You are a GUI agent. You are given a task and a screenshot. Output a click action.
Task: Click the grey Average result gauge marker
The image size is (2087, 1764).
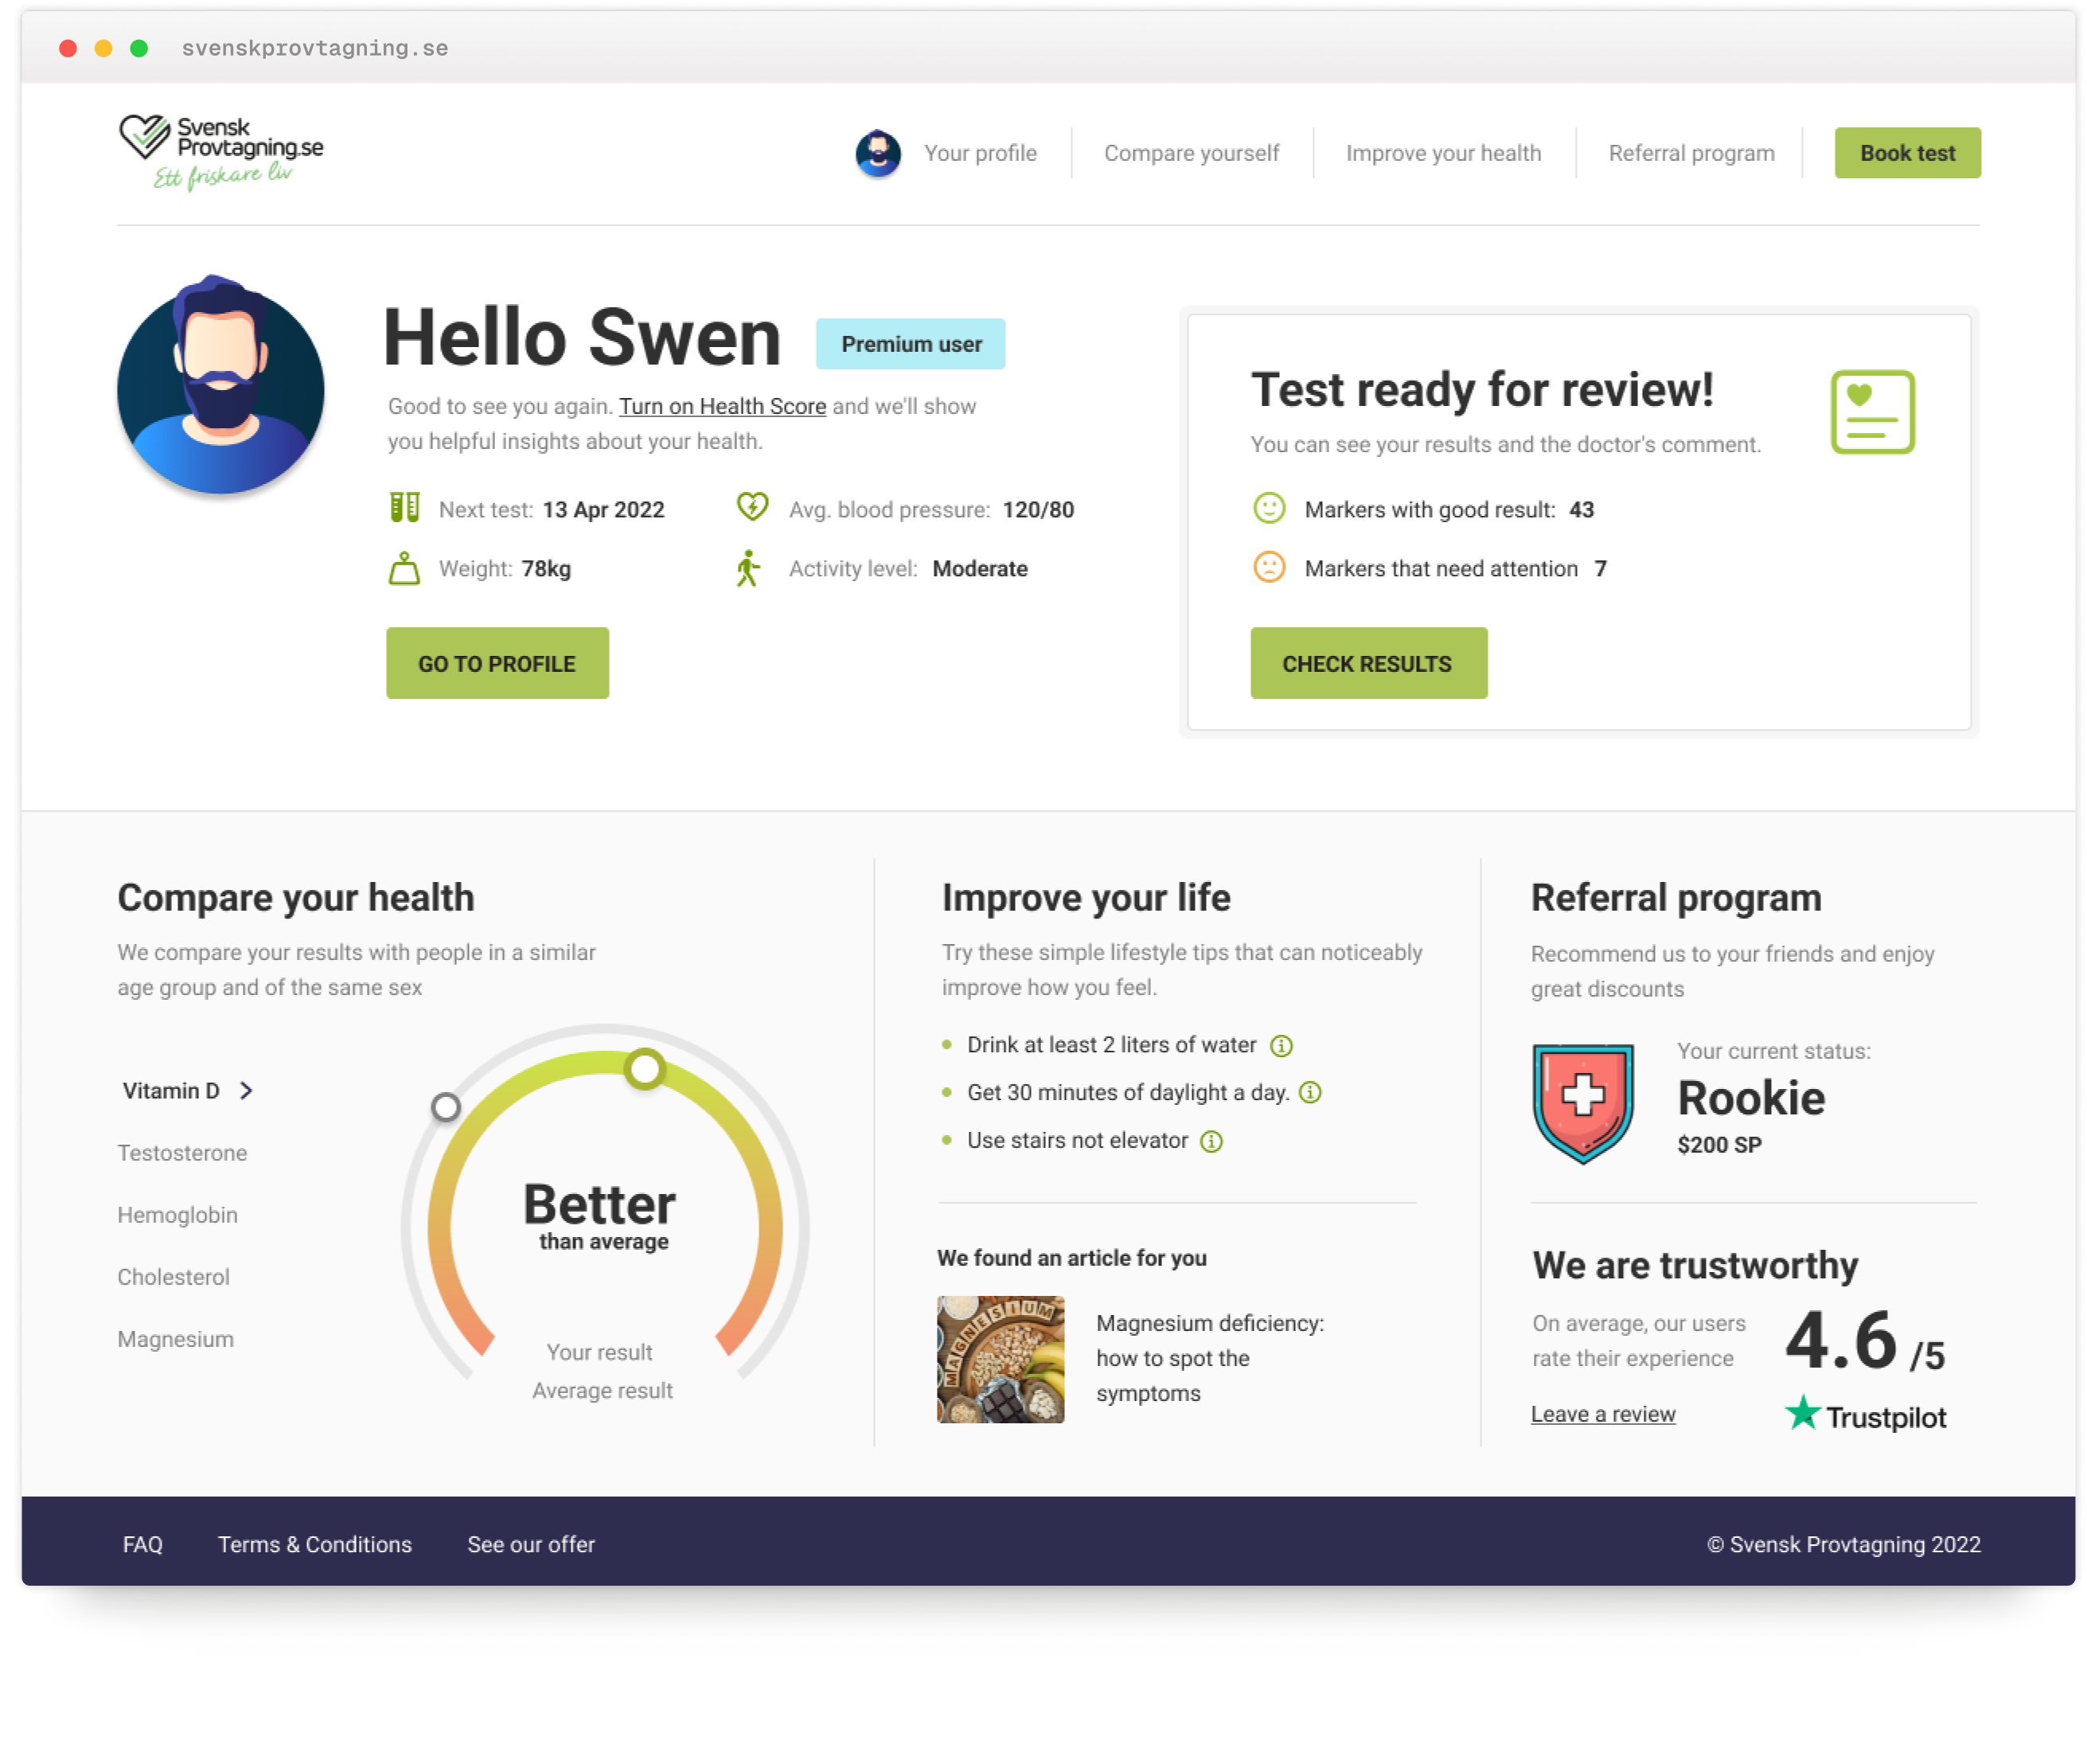(x=445, y=1107)
